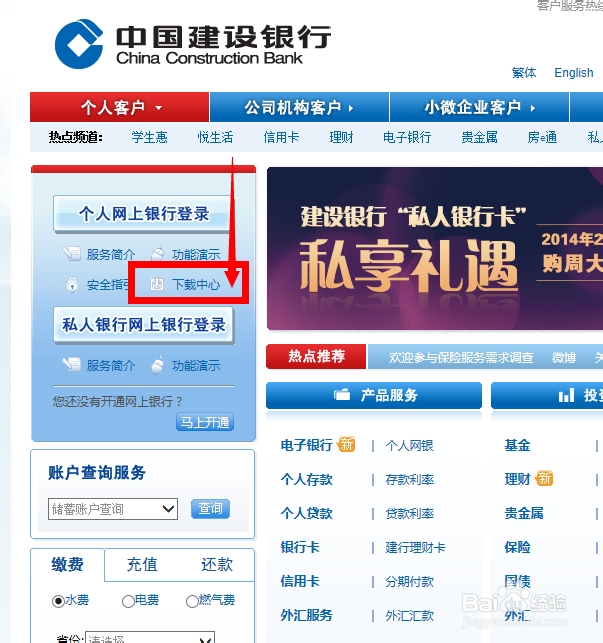Open the 下载中心 download icon
Screen dimensions: 603x643
coord(157,284)
